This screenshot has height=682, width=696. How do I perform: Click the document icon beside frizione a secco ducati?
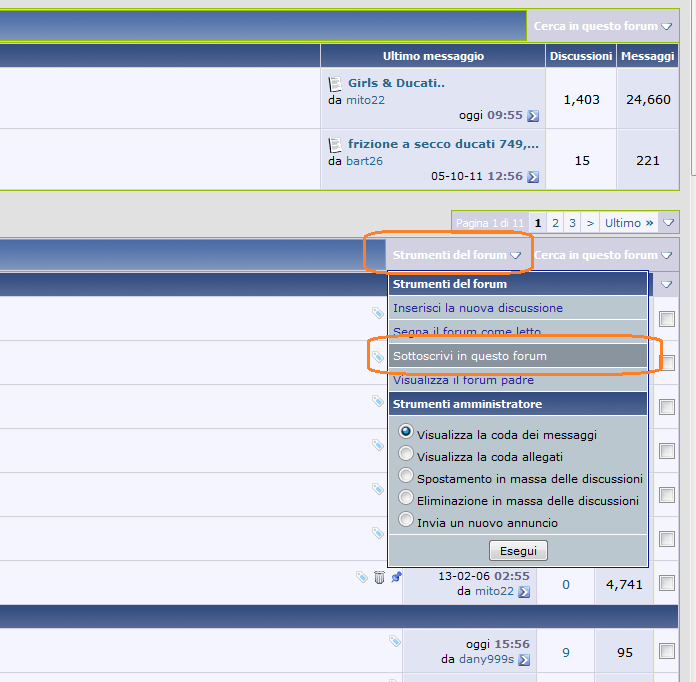tap(335, 144)
